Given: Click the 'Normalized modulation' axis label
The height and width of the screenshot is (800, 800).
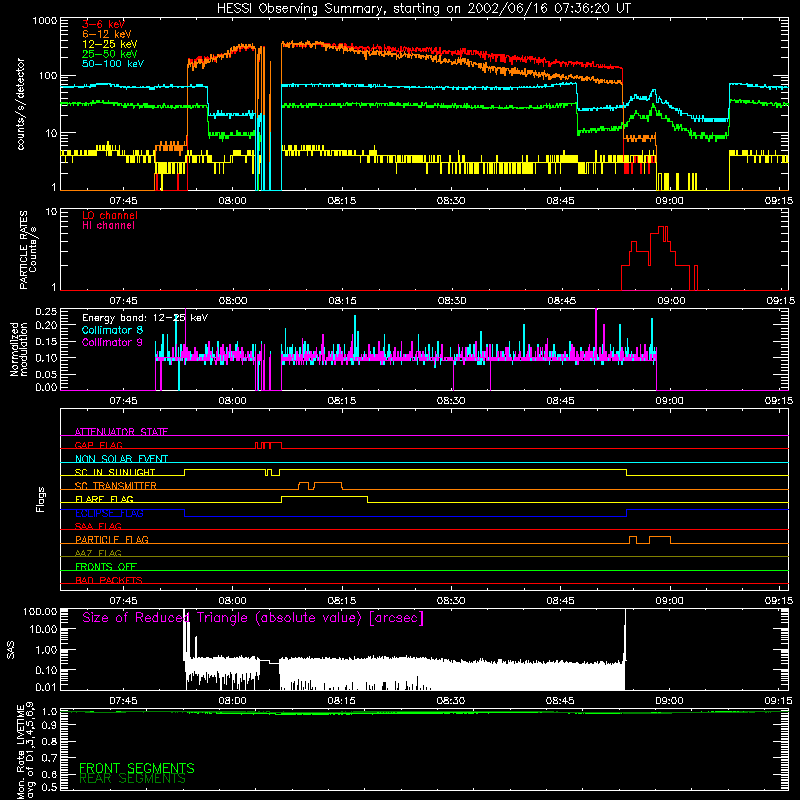Looking at the screenshot, I should (19, 349).
